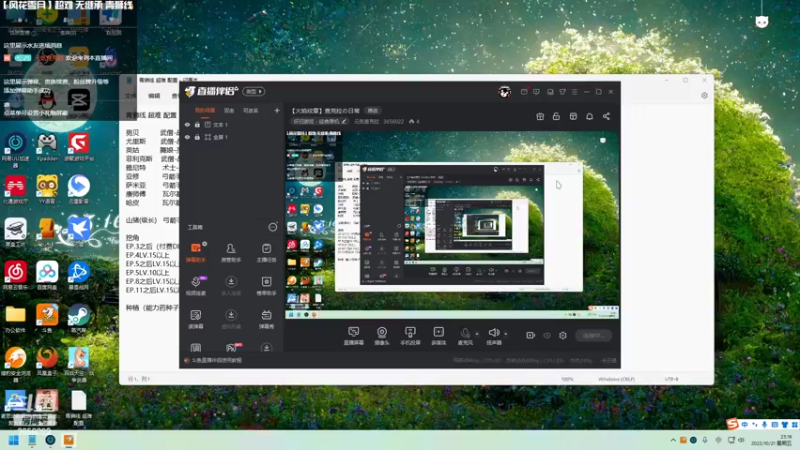Open the 办公软件 desktop folder
Image resolution: width=800 pixels, height=450 pixels.
[15, 318]
